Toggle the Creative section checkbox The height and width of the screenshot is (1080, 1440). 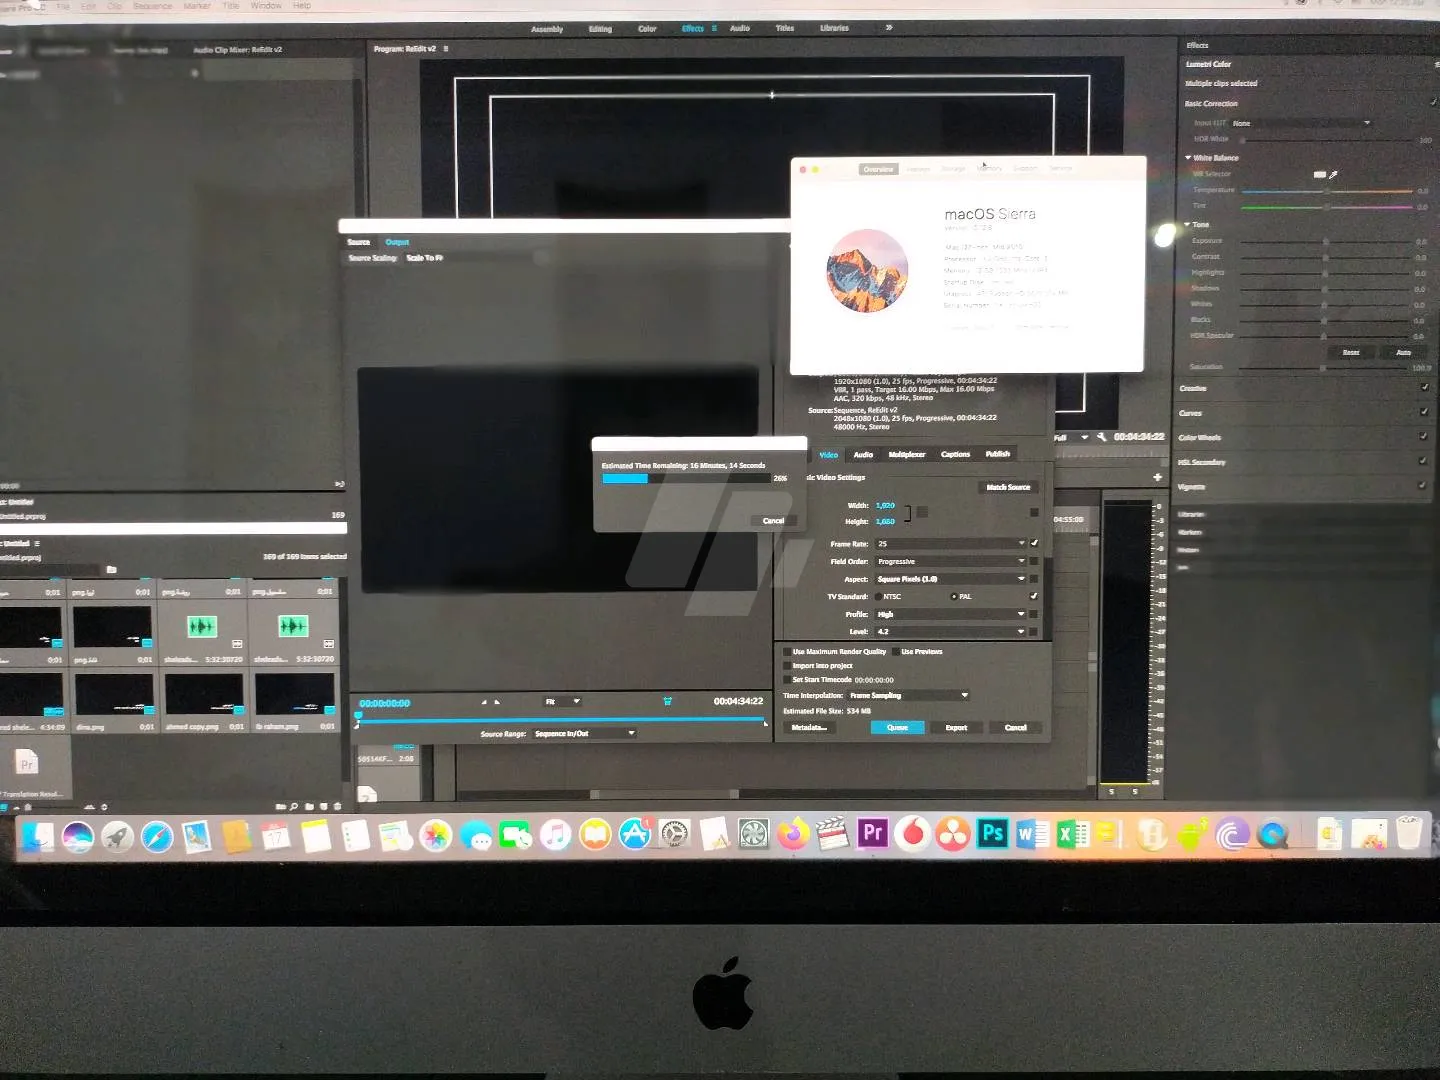pos(1424,387)
